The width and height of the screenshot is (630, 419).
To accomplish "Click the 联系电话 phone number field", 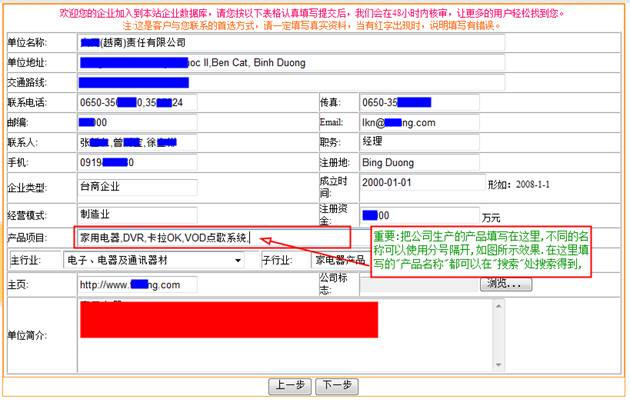I will [x=136, y=102].
